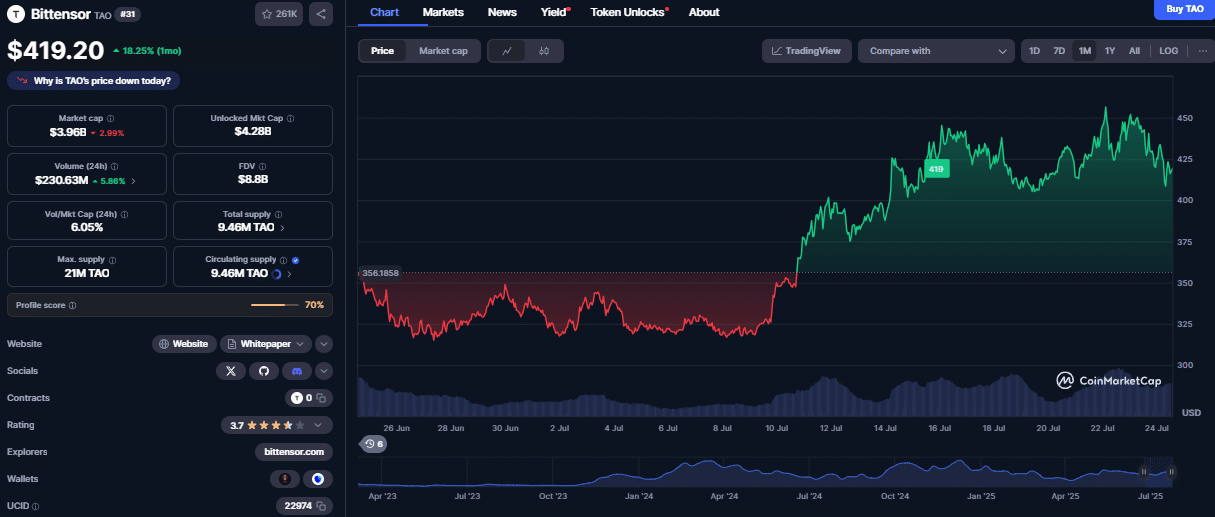The image size is (1215, 517).
Task: Open the TradingView chart button
Action: (x=806, y=51)
